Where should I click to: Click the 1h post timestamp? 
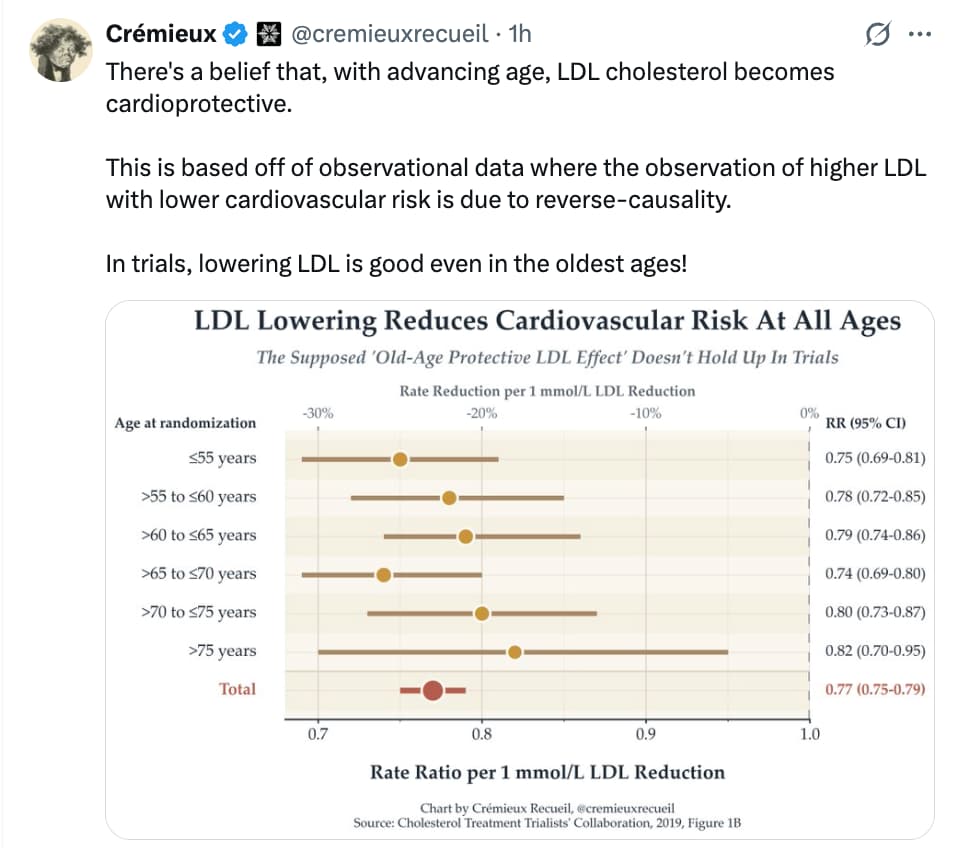point(520,34)
